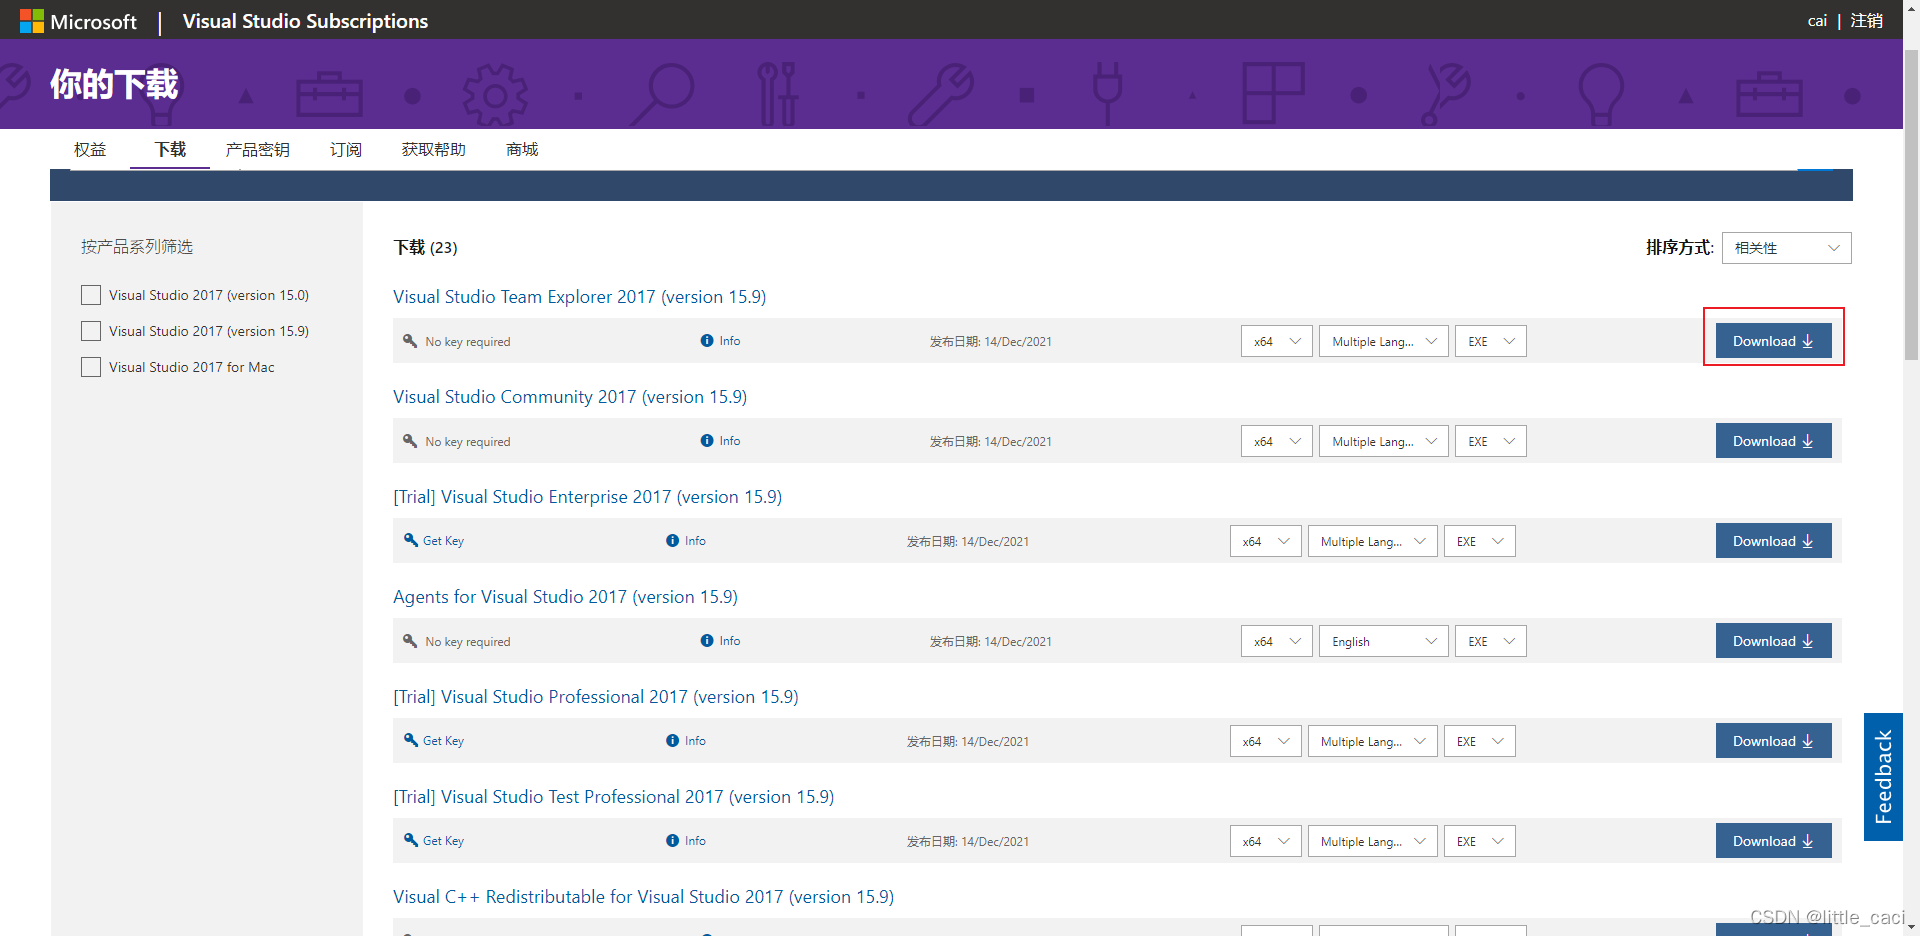Switch to the 获取帮助 tab
Screen dimensions: 1920x936
pyautogui.click(x=434, y=150)
